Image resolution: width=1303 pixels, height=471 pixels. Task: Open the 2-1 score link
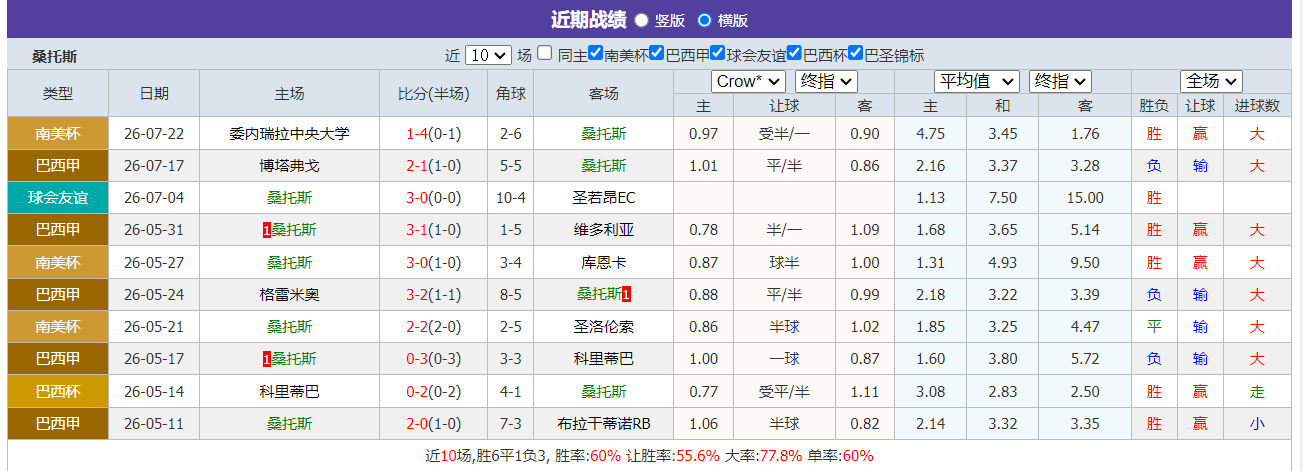pos(418,165)
